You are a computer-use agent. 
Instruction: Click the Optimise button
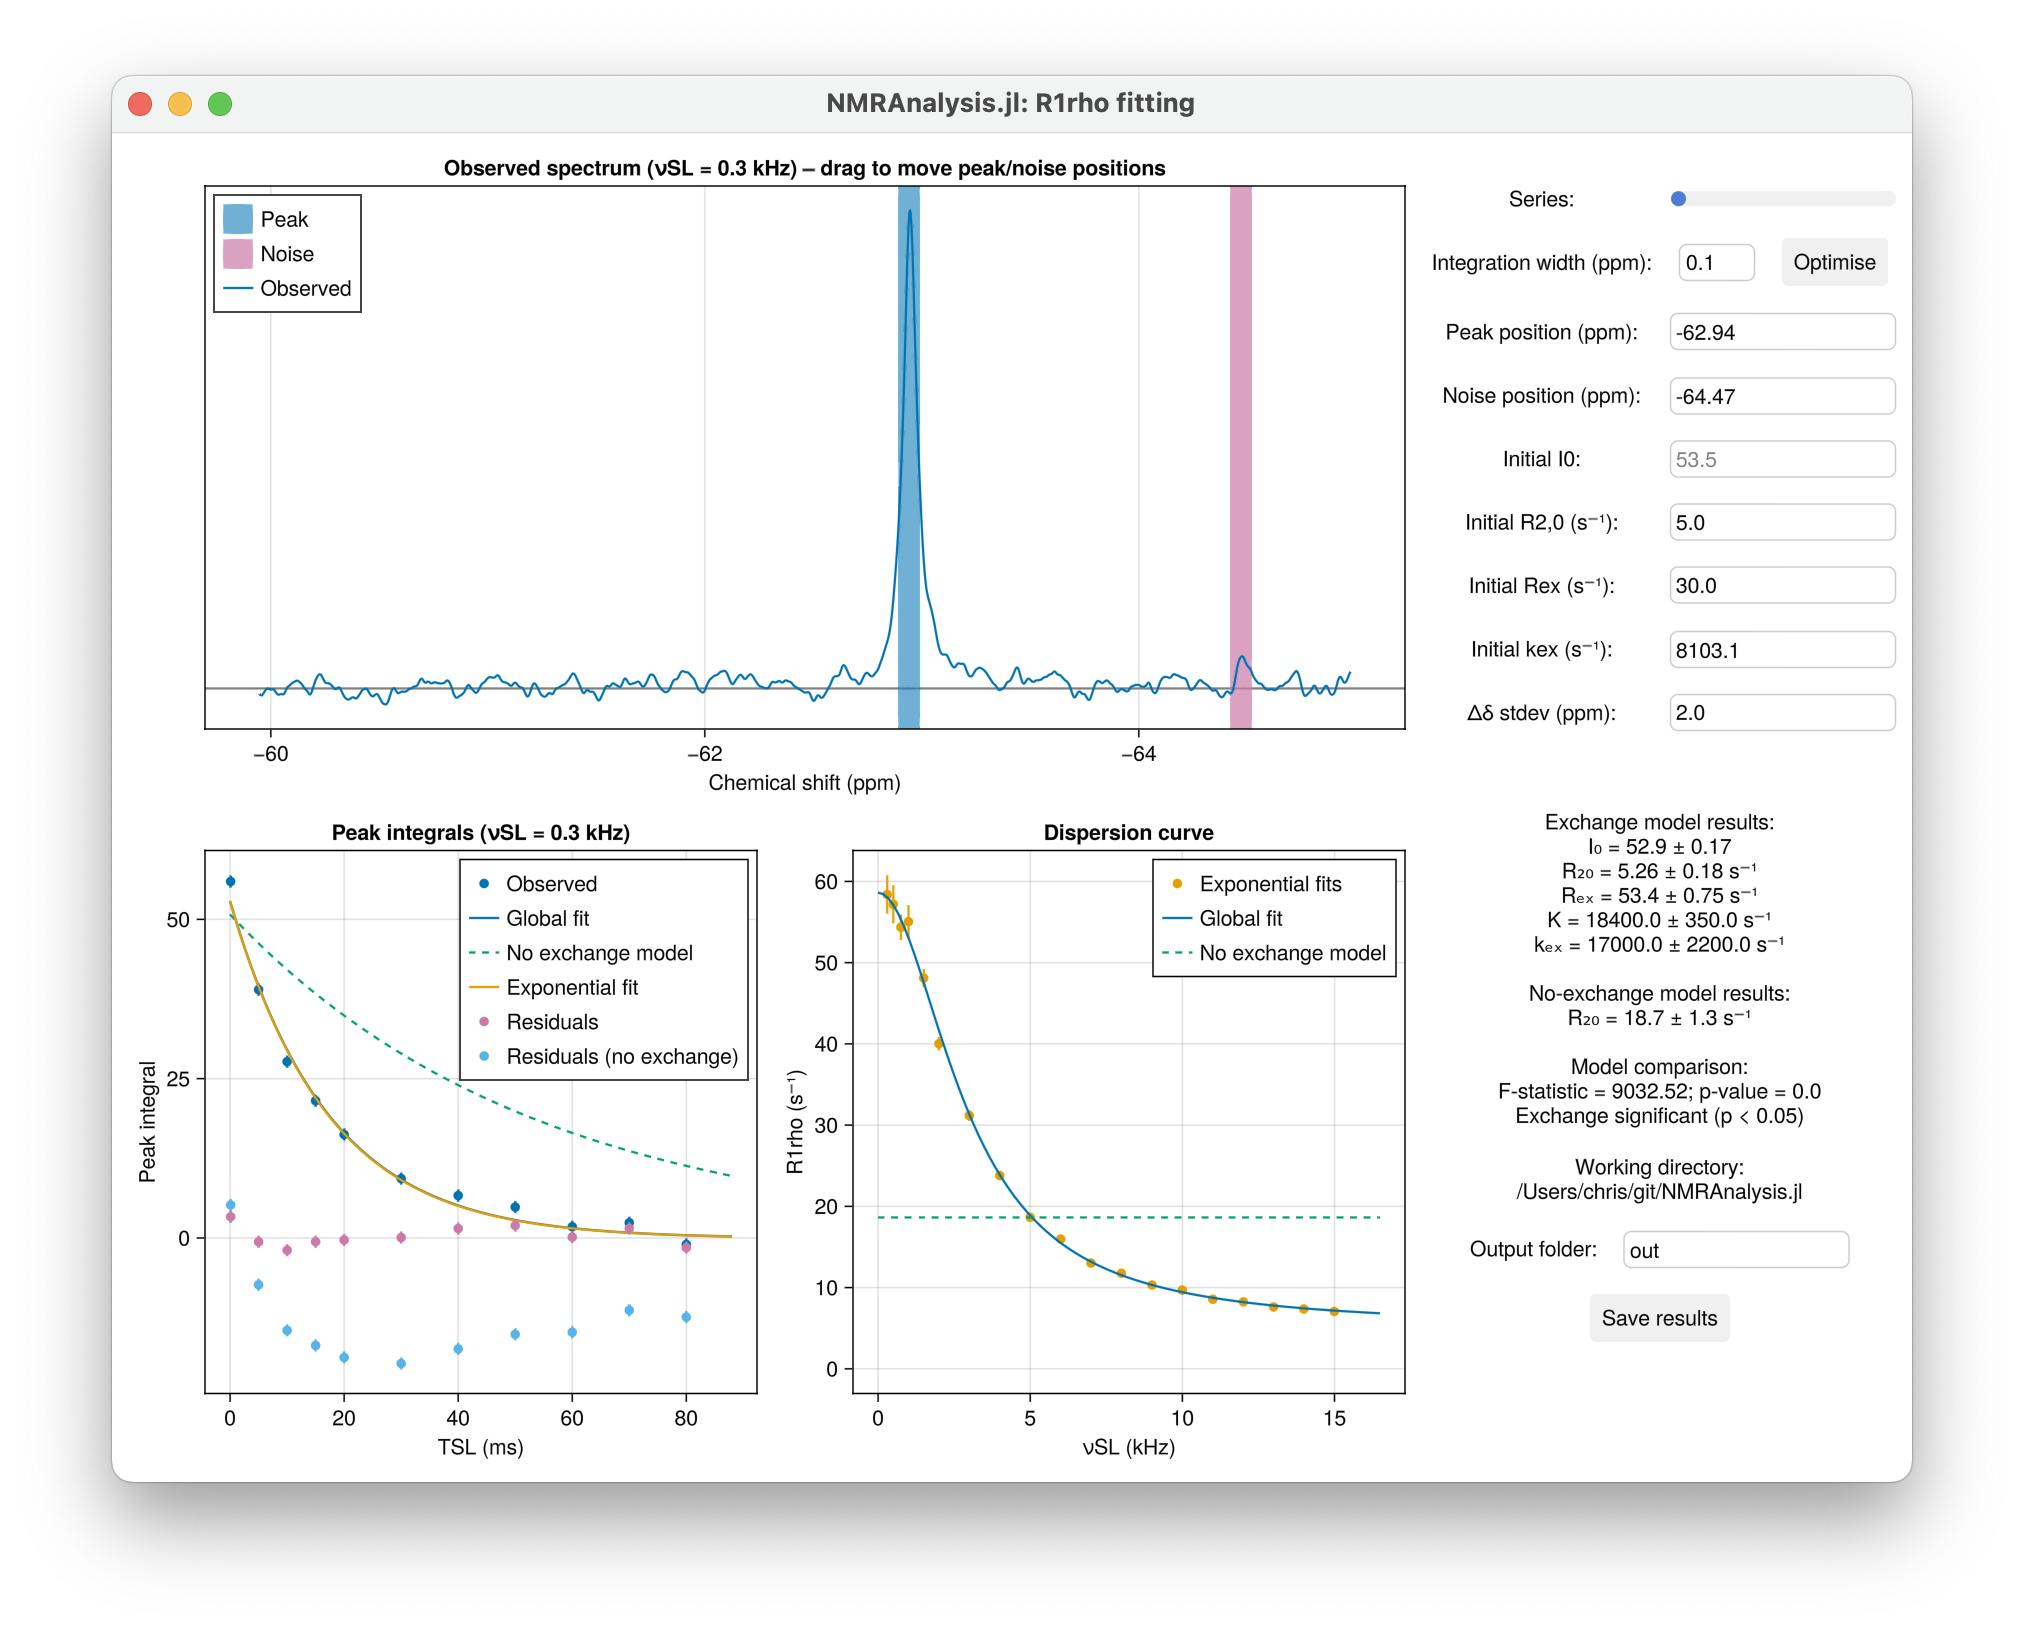point(1833,262)
